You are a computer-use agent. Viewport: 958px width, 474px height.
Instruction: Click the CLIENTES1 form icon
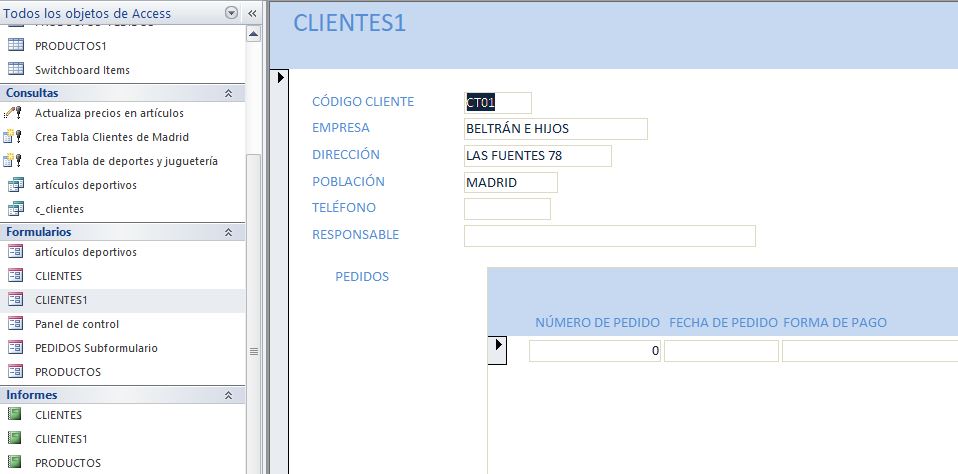[x=16, y=299]
